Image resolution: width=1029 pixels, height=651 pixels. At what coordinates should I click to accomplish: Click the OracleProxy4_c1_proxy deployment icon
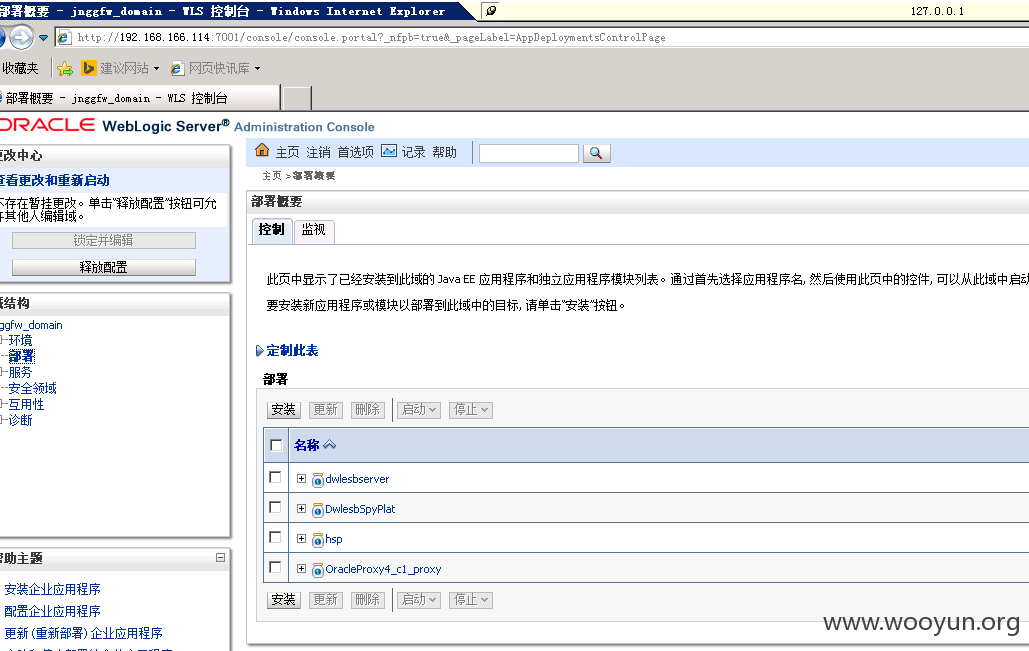click(x=318, y=570)
